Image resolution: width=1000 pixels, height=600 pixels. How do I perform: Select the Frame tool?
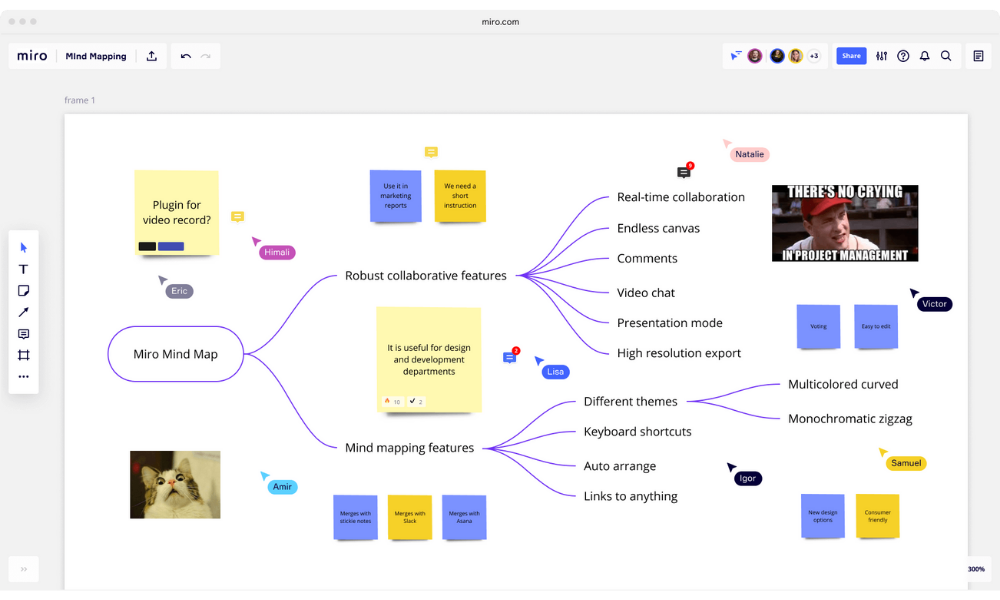24,355
